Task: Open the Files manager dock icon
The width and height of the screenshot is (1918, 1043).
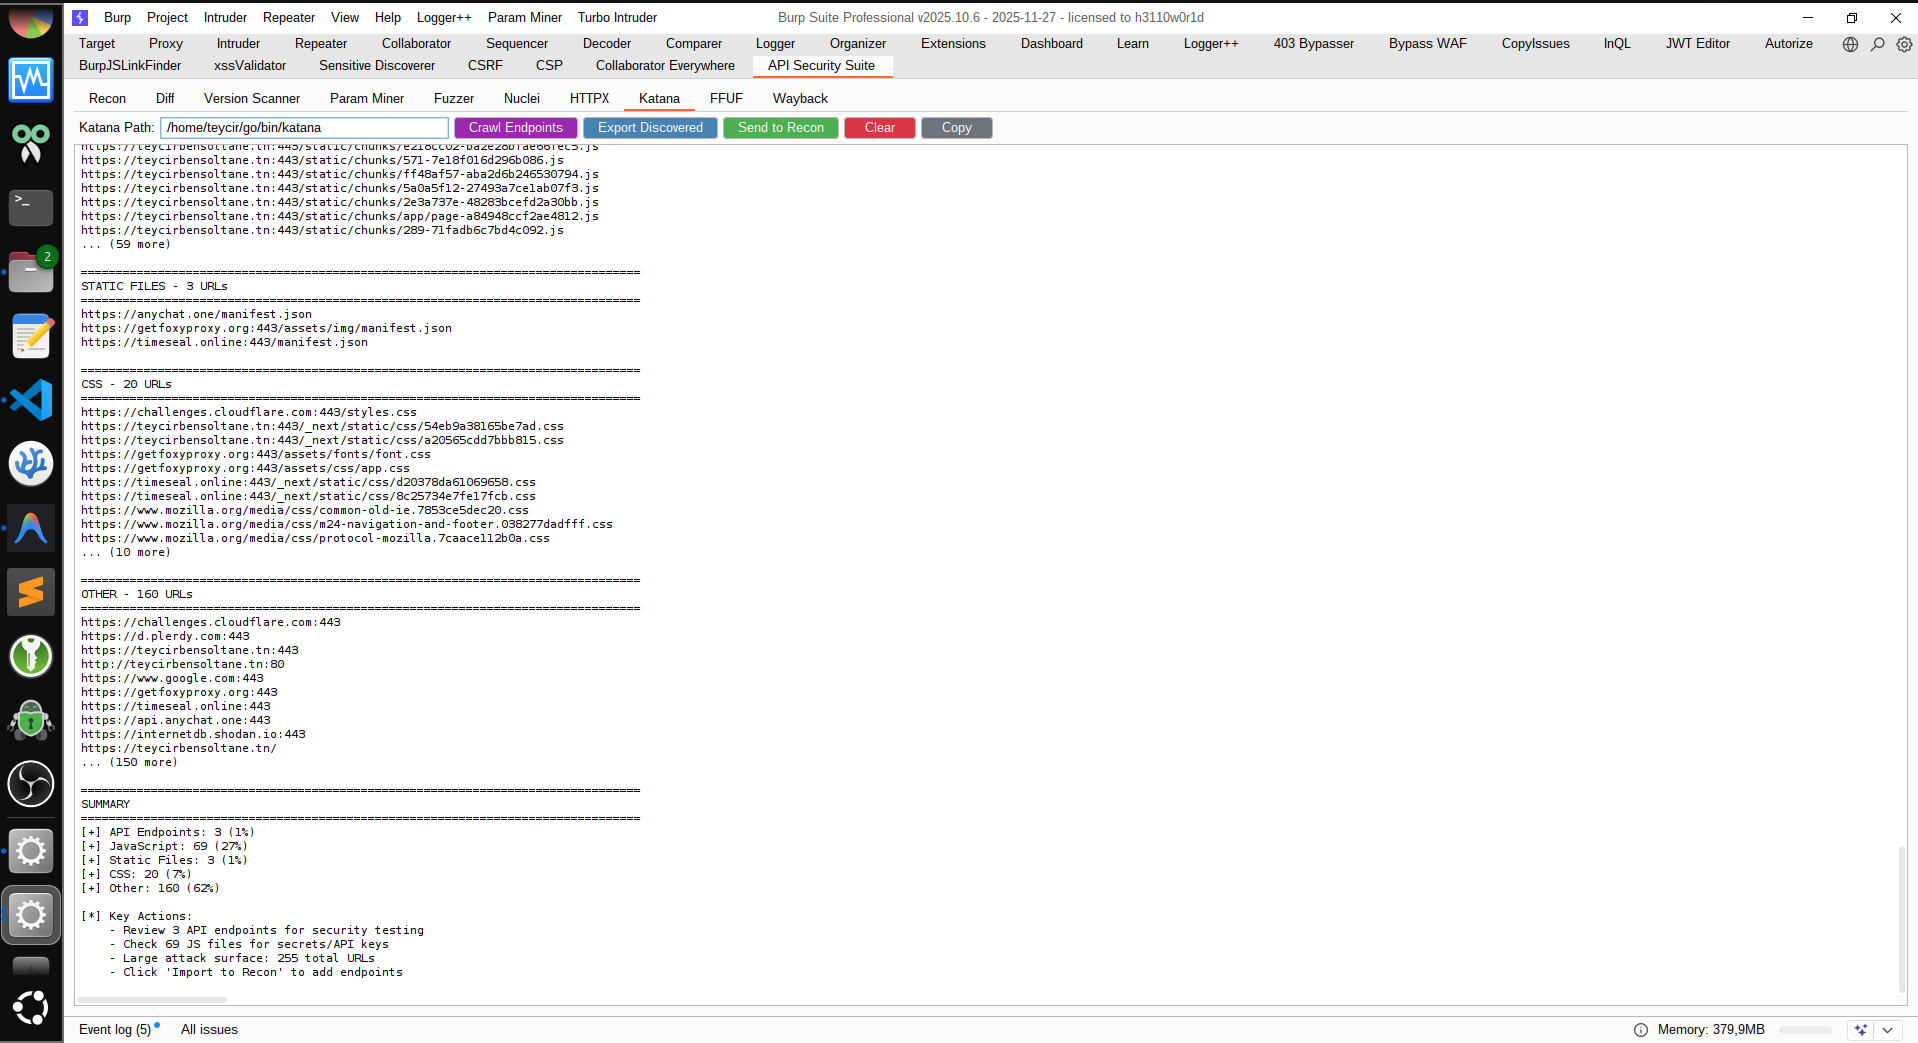Action: click(x=31, y=272)
